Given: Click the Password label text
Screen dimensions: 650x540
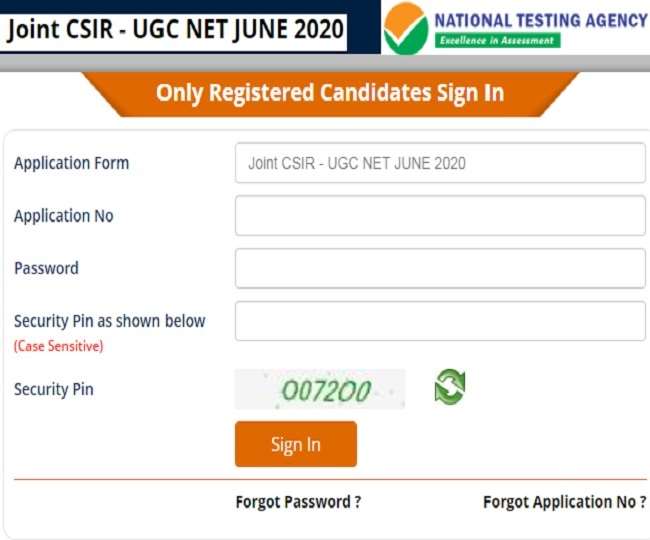Looking at the screenshot, I should point(46,268).
